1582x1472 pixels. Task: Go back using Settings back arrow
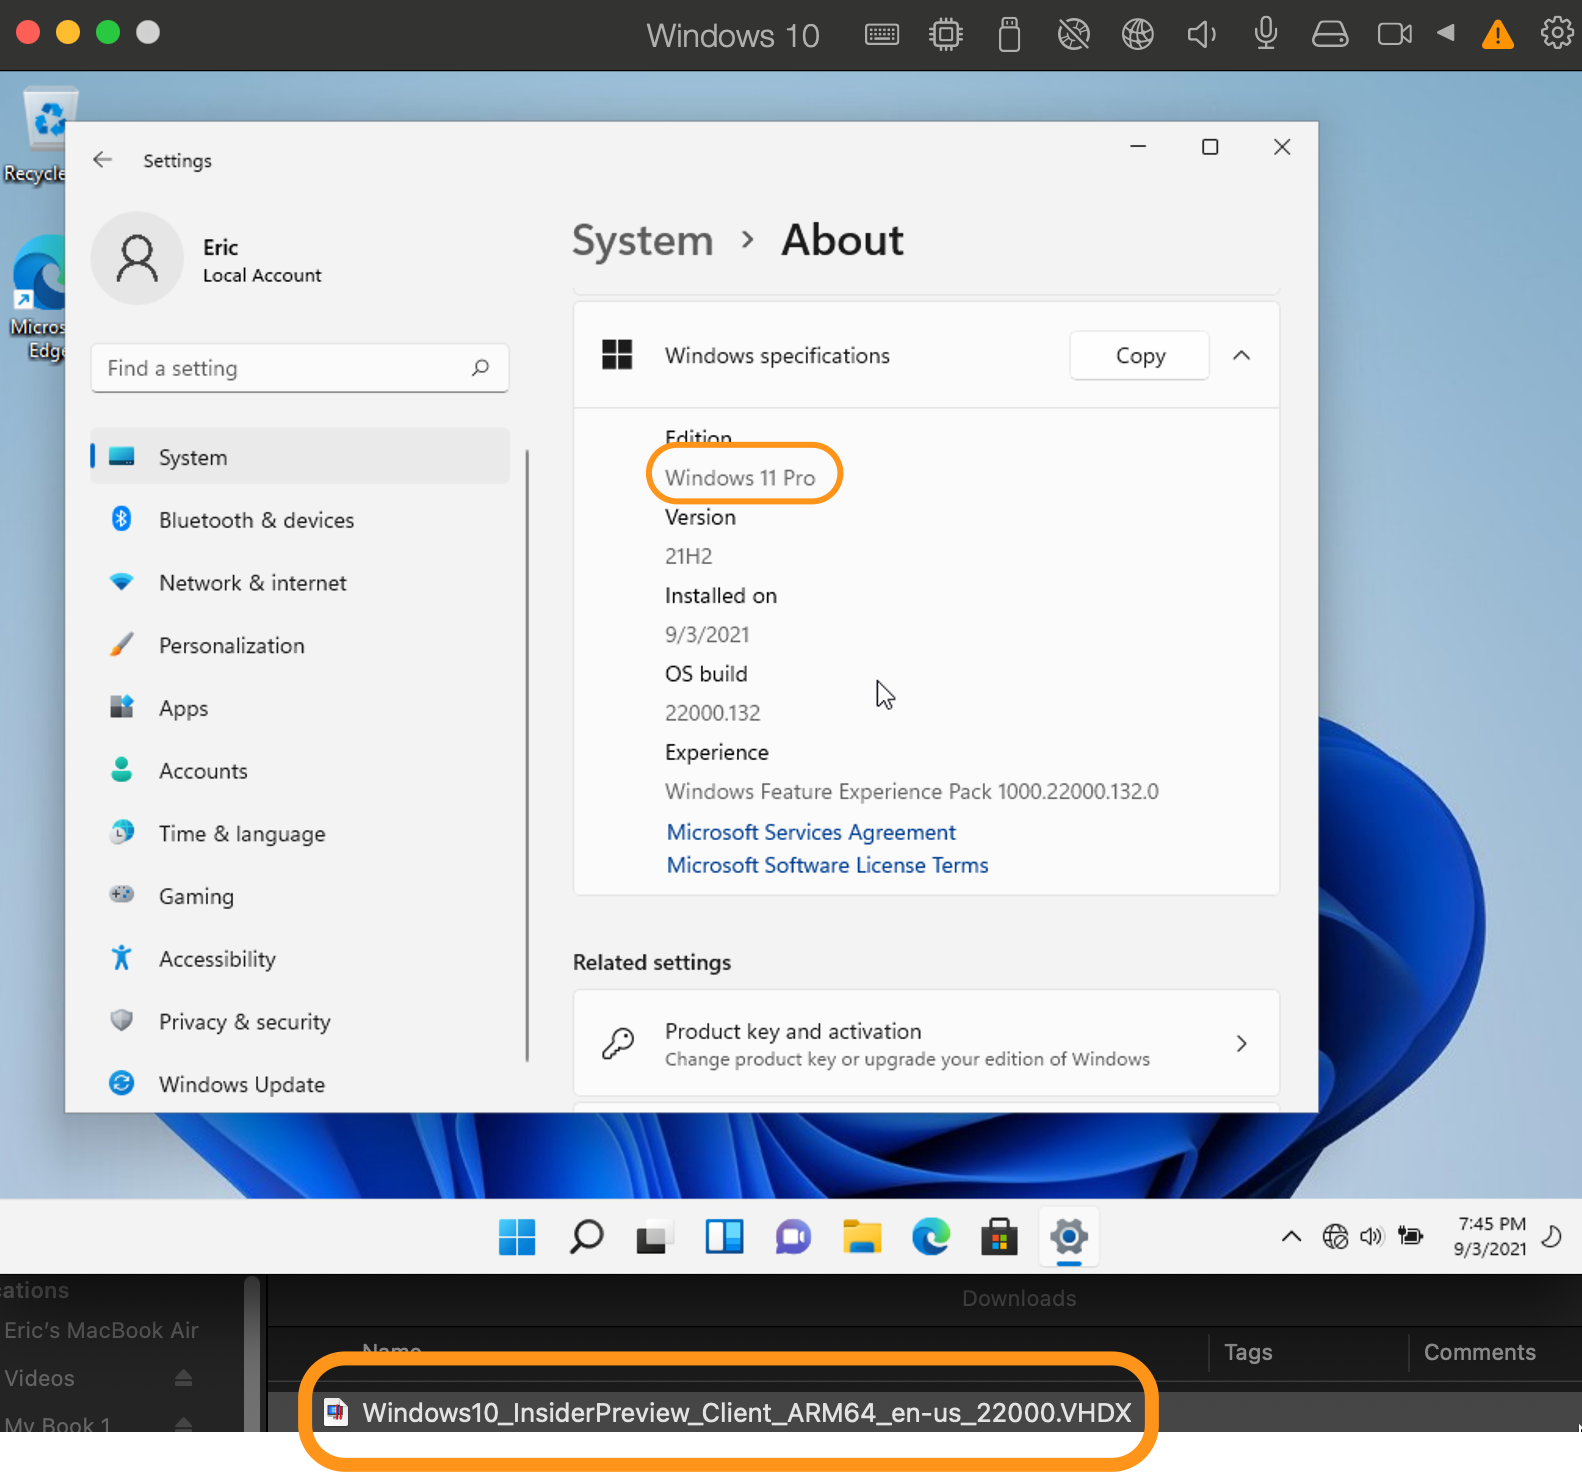102,160
